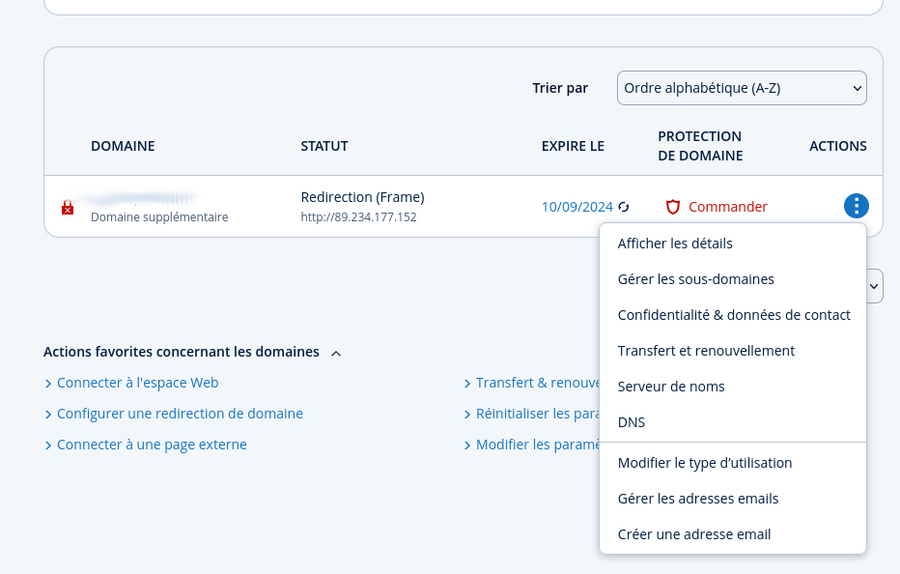Select Afficher les détails from menu
This screenshot has height=574, width=900.
pyautogui.click(x=675, y=243)
